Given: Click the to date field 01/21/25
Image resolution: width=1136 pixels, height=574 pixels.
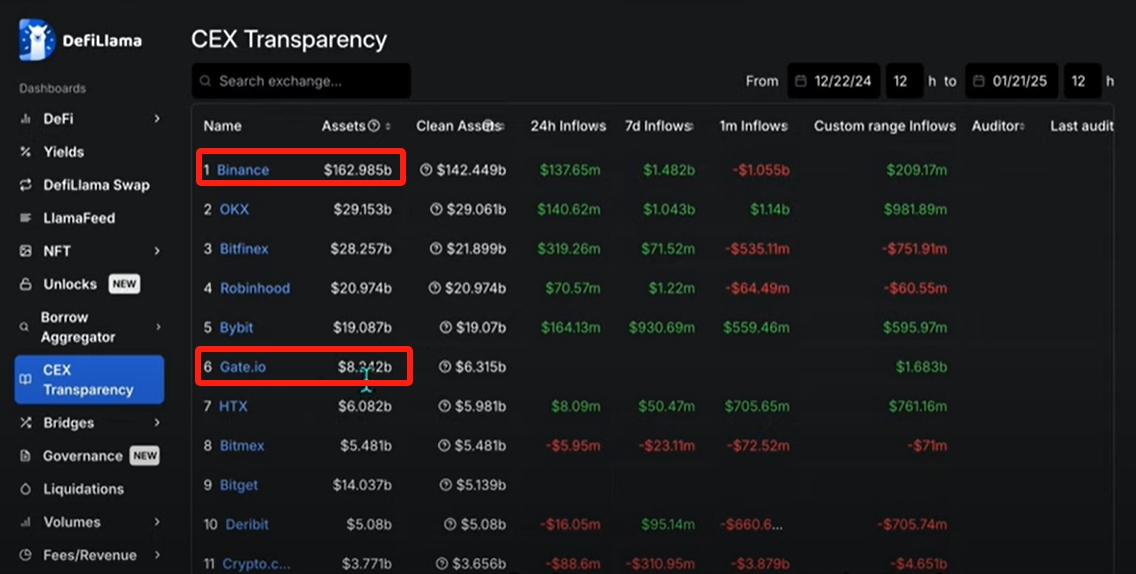Looking at the screenshot, I should coord(1012,81).
